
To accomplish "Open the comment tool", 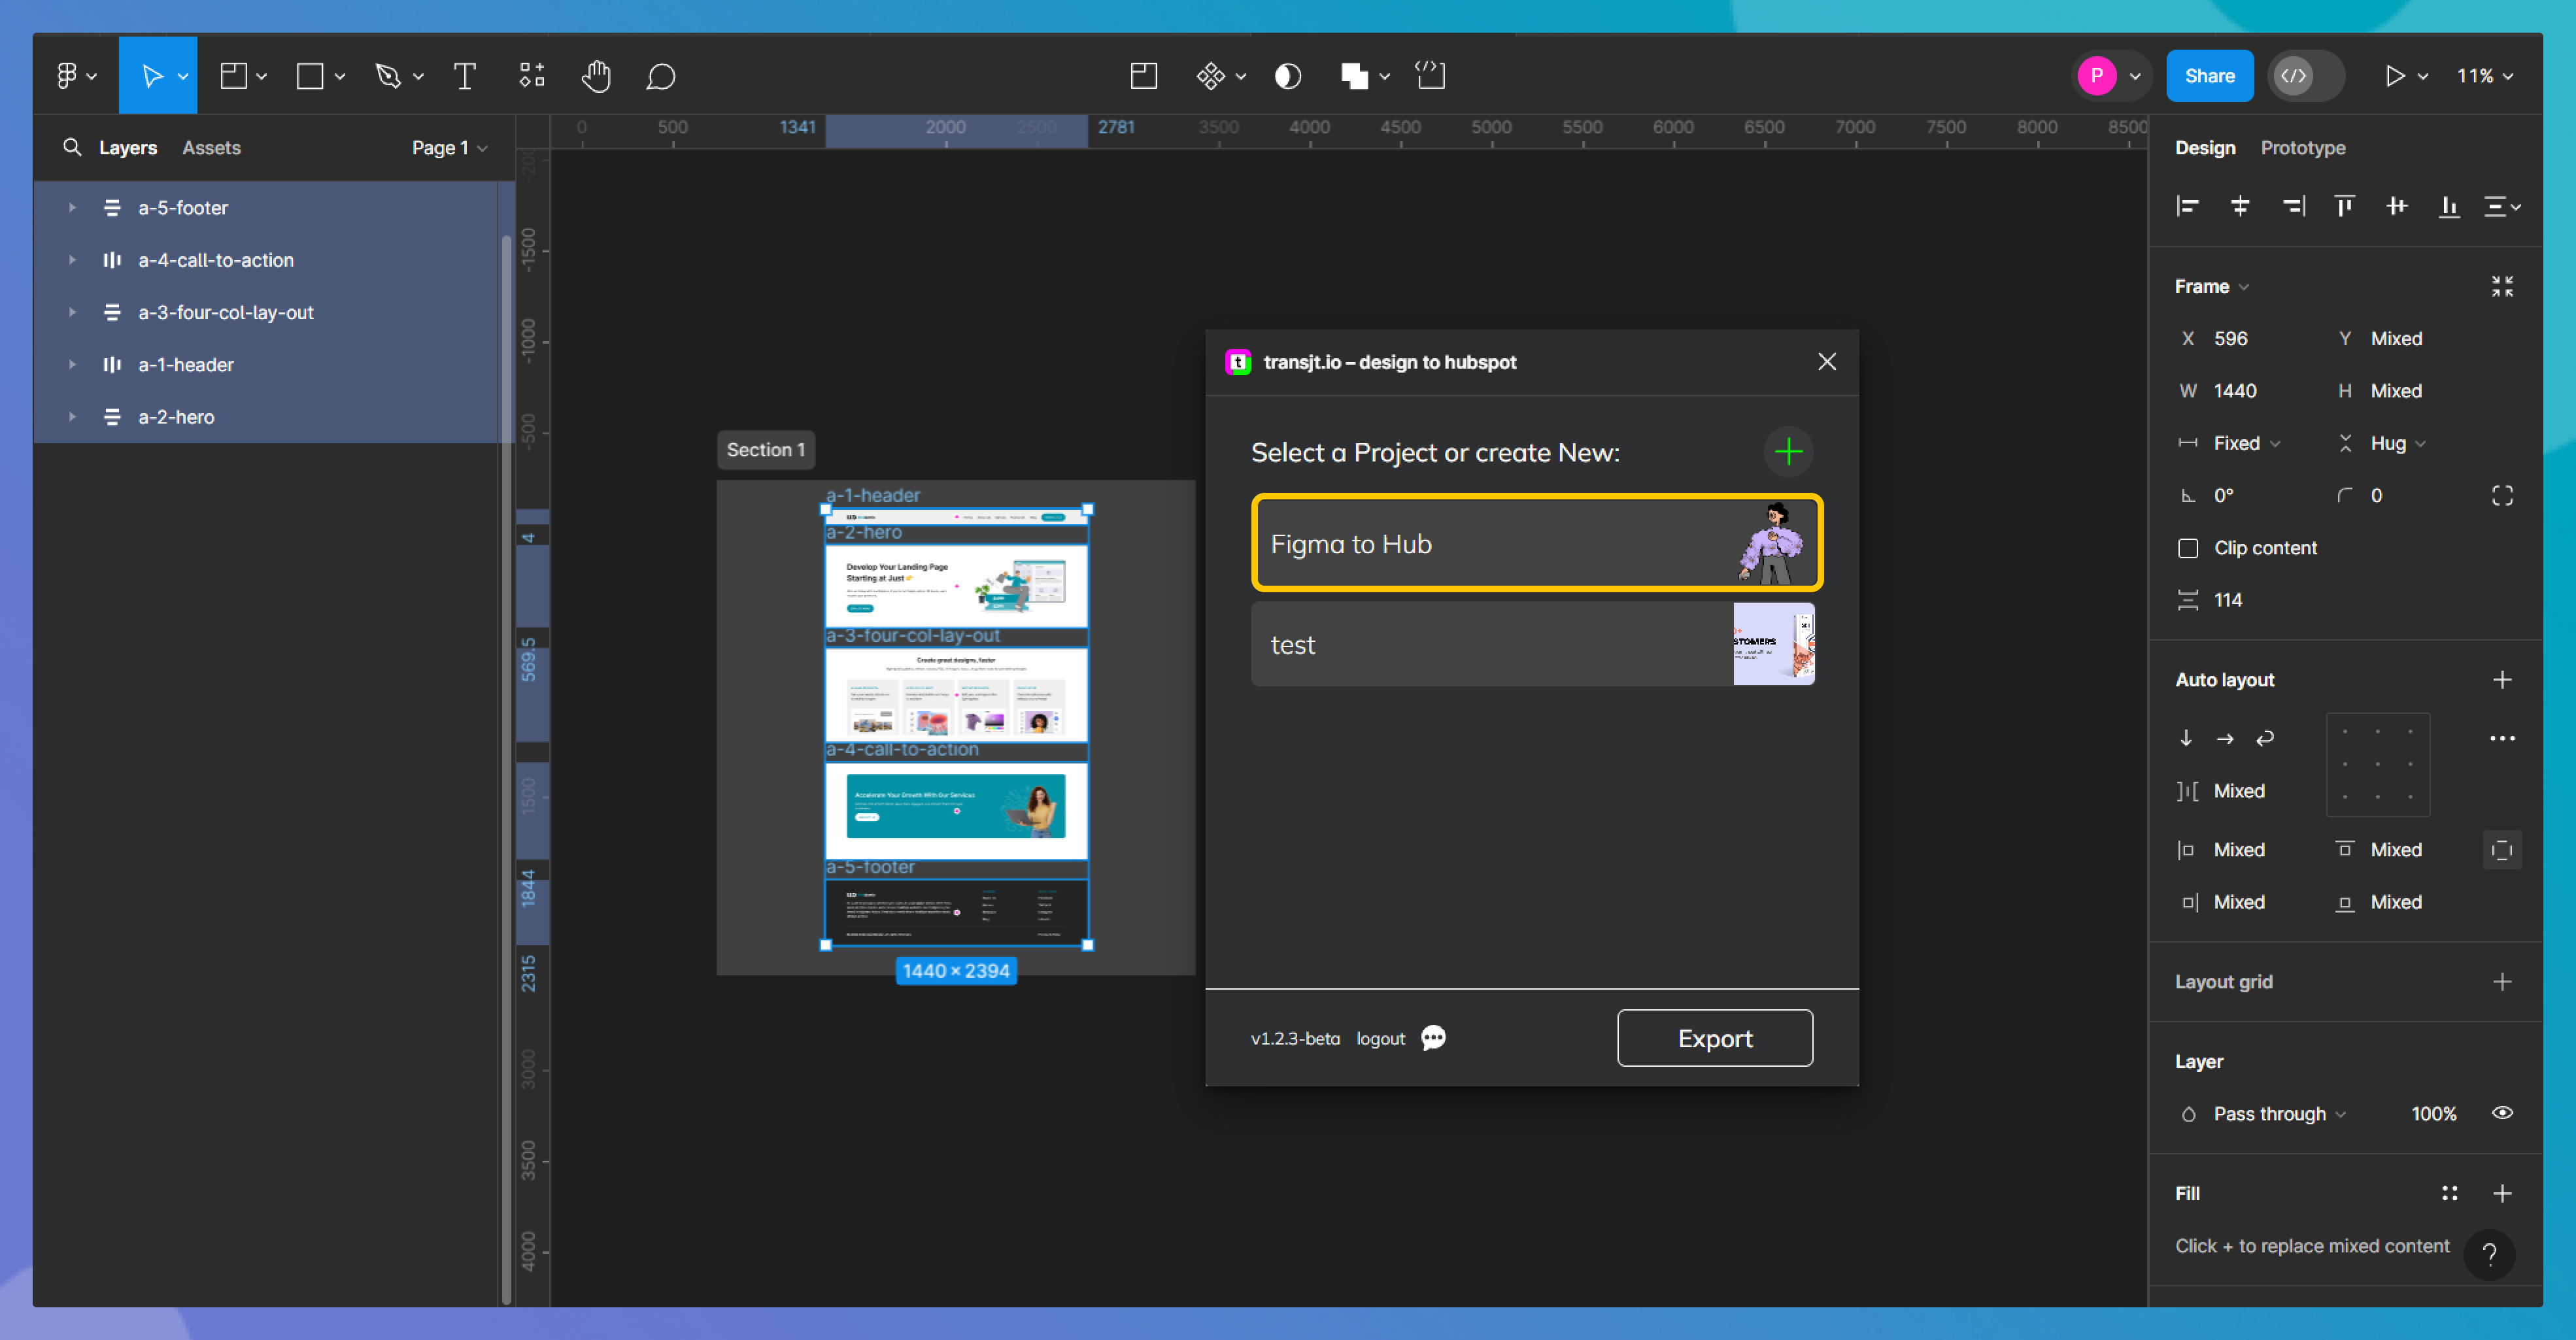I will coord(660,75).
